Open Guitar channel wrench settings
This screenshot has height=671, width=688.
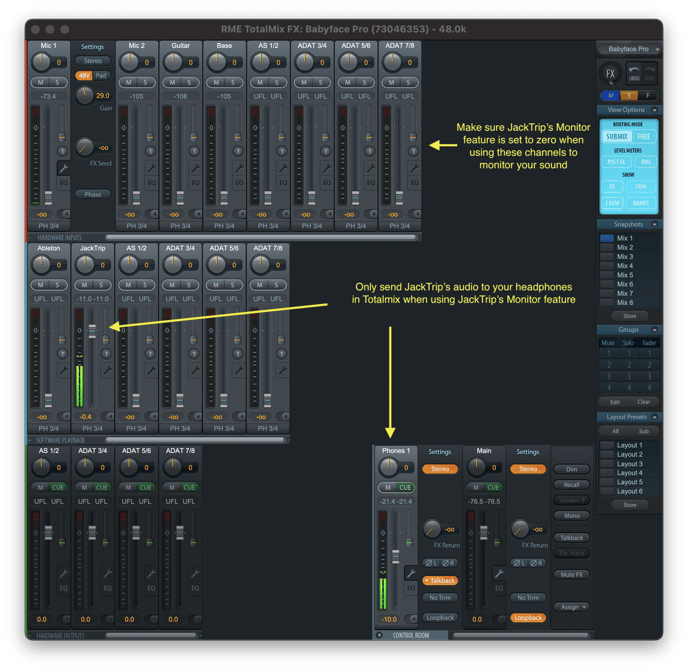(195, 167)
